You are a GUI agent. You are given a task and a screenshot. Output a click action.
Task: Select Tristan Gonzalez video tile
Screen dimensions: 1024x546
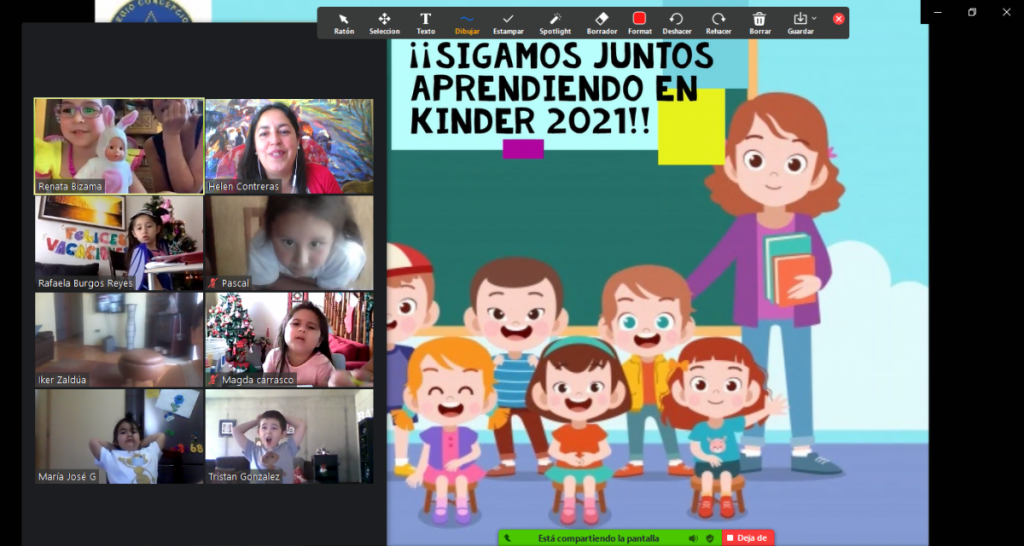tap(289, 436)
